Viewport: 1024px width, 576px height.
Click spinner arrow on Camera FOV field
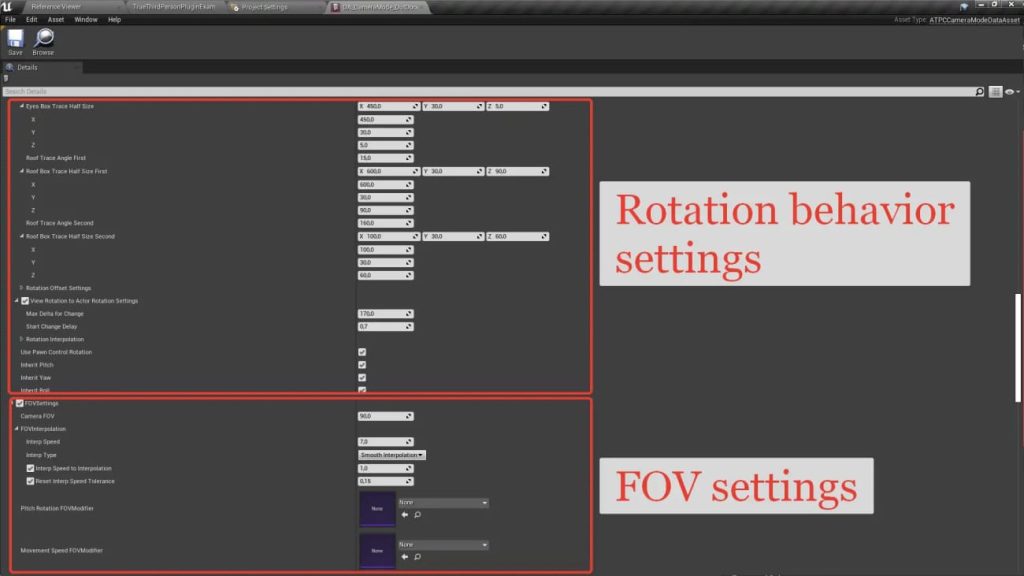click(409, 416)
